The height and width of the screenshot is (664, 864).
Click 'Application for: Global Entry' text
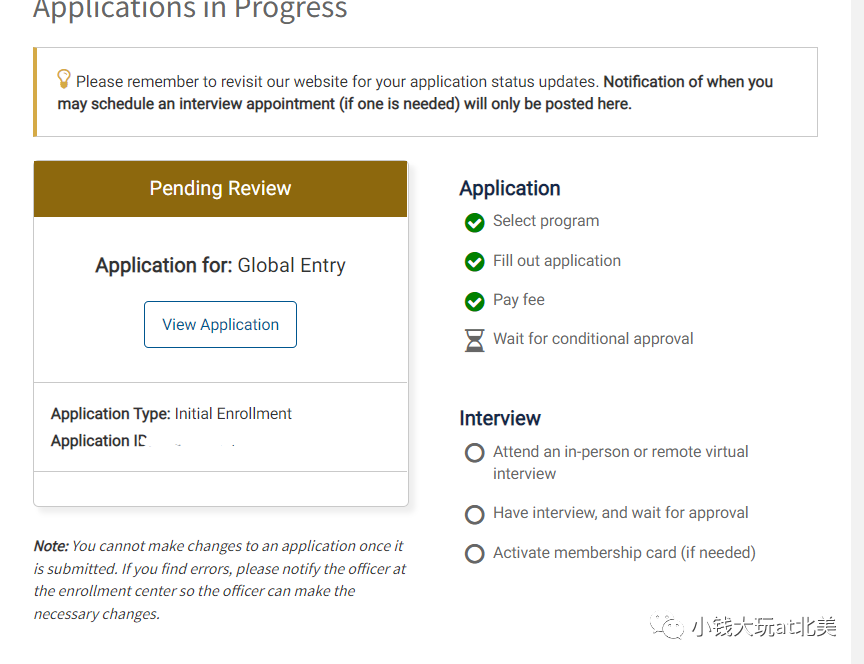pyautogui.click(x=220, y=266)
